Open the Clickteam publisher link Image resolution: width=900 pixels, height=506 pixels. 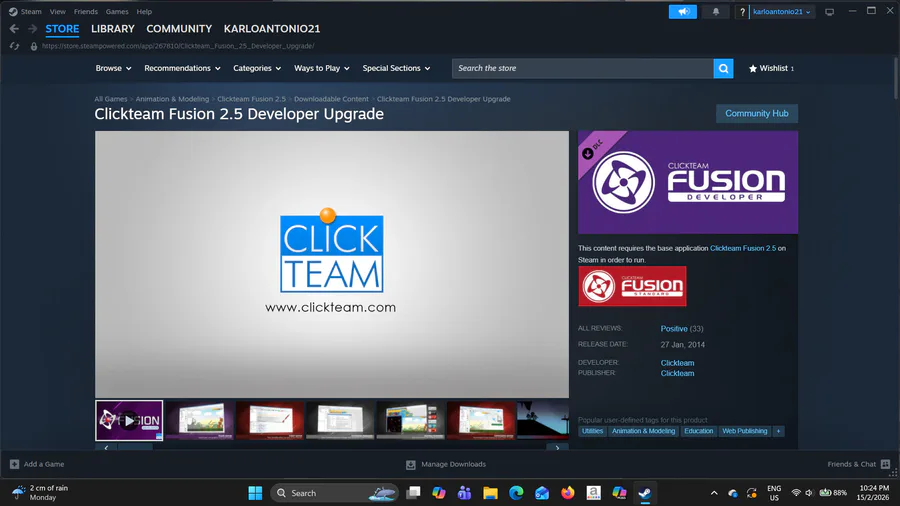click(x=677, y=373)
